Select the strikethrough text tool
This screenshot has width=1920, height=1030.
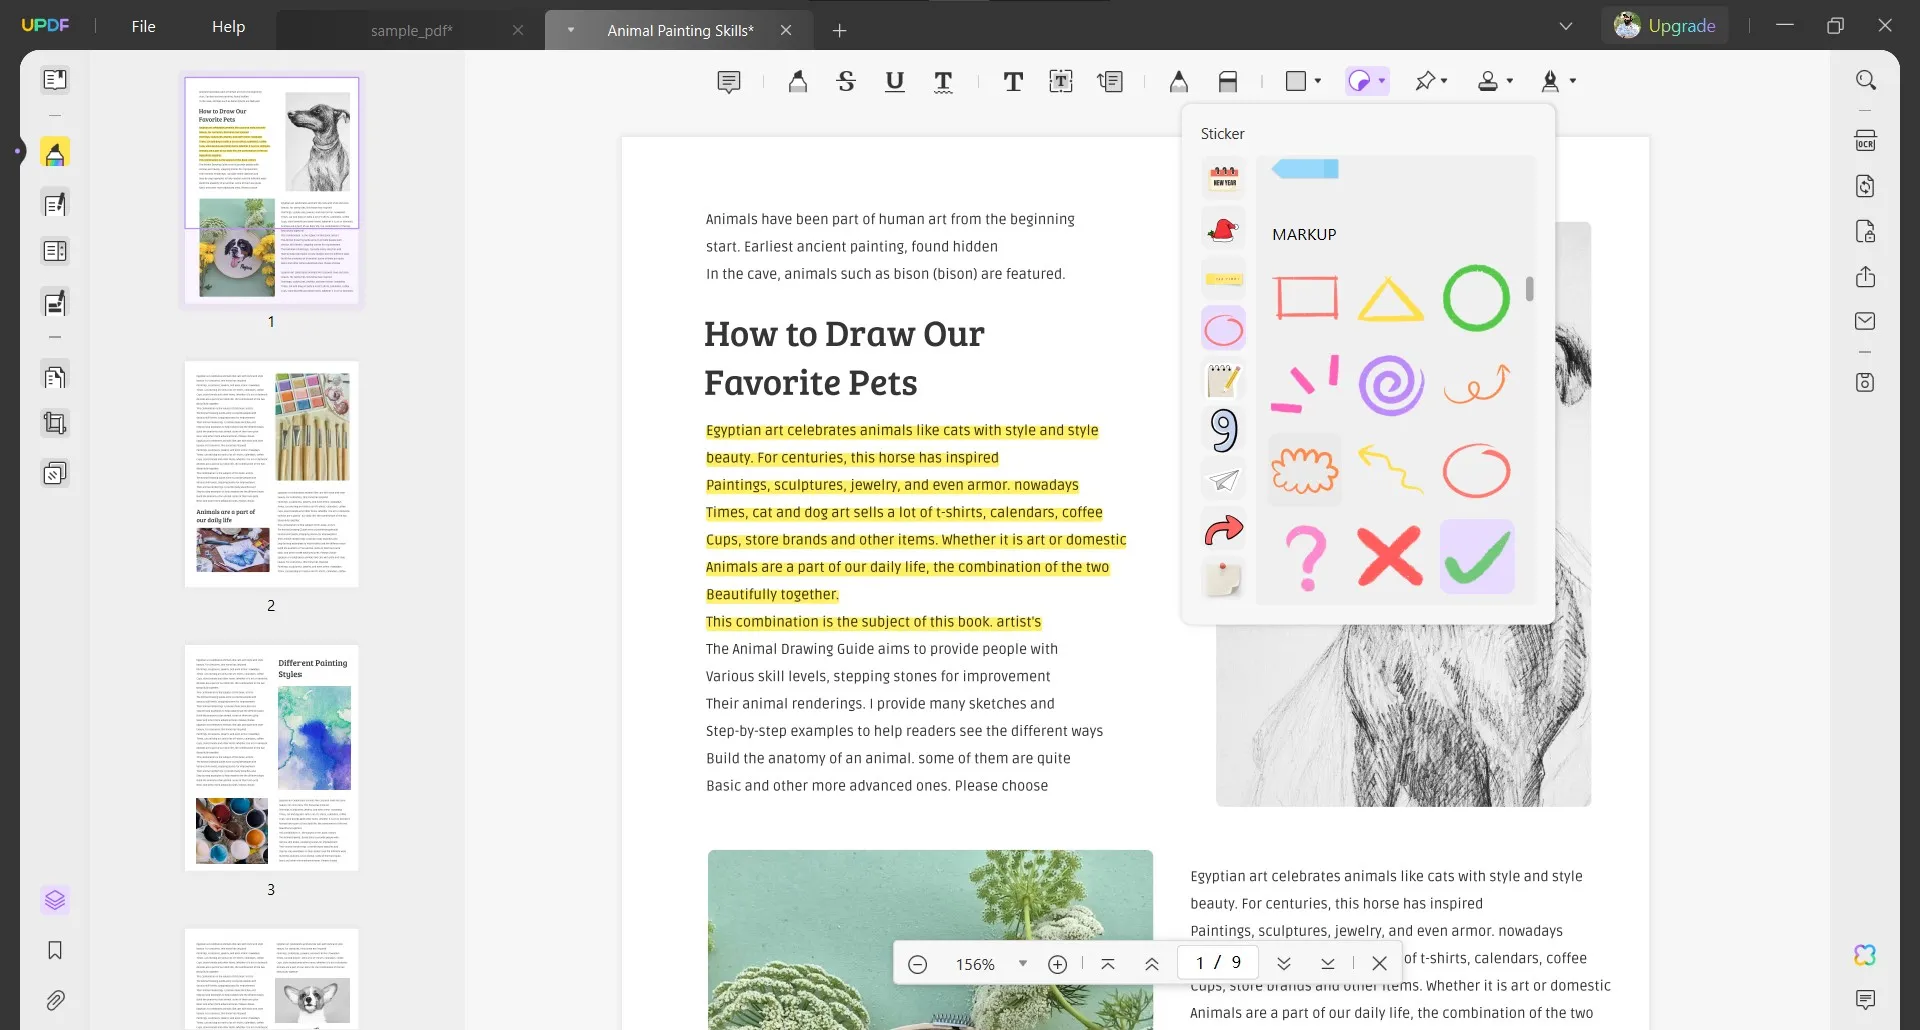point(846,82)
